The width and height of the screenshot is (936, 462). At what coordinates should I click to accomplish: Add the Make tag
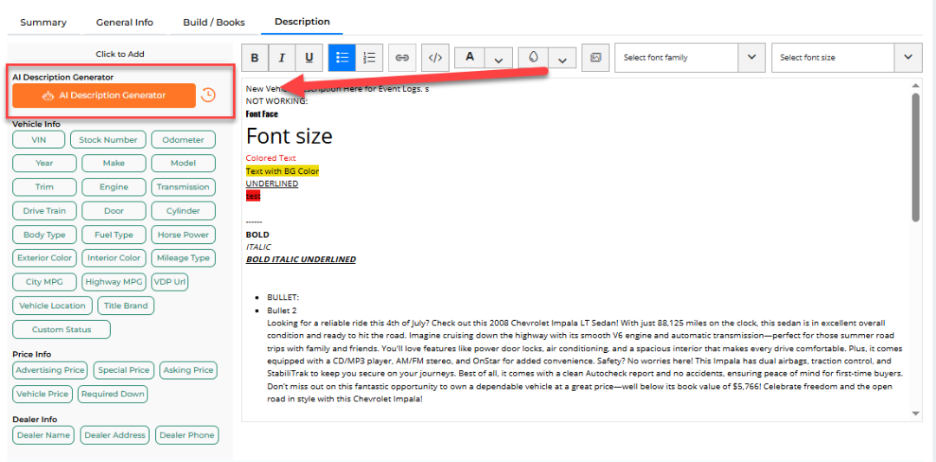coord(113,163)
